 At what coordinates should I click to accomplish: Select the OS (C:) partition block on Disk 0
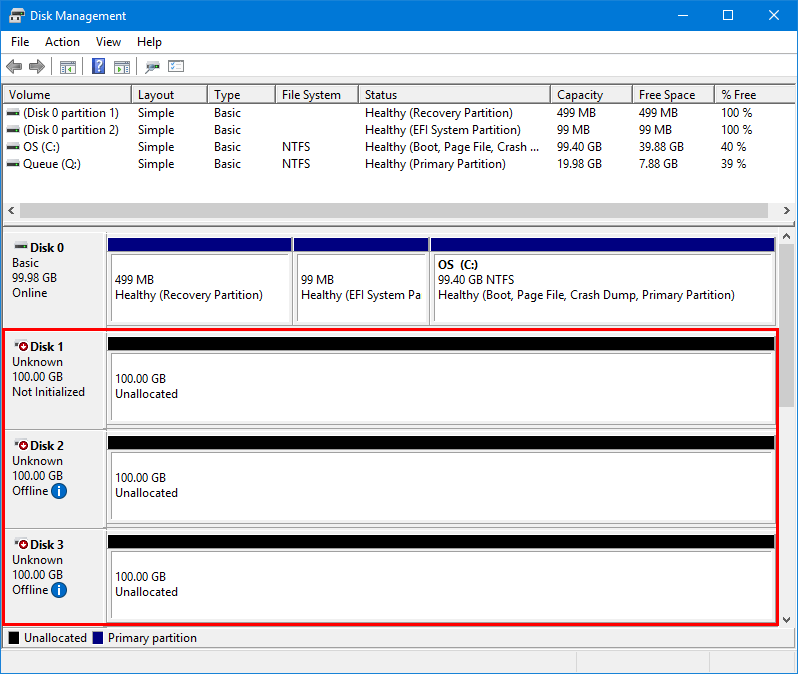[602, 287]
